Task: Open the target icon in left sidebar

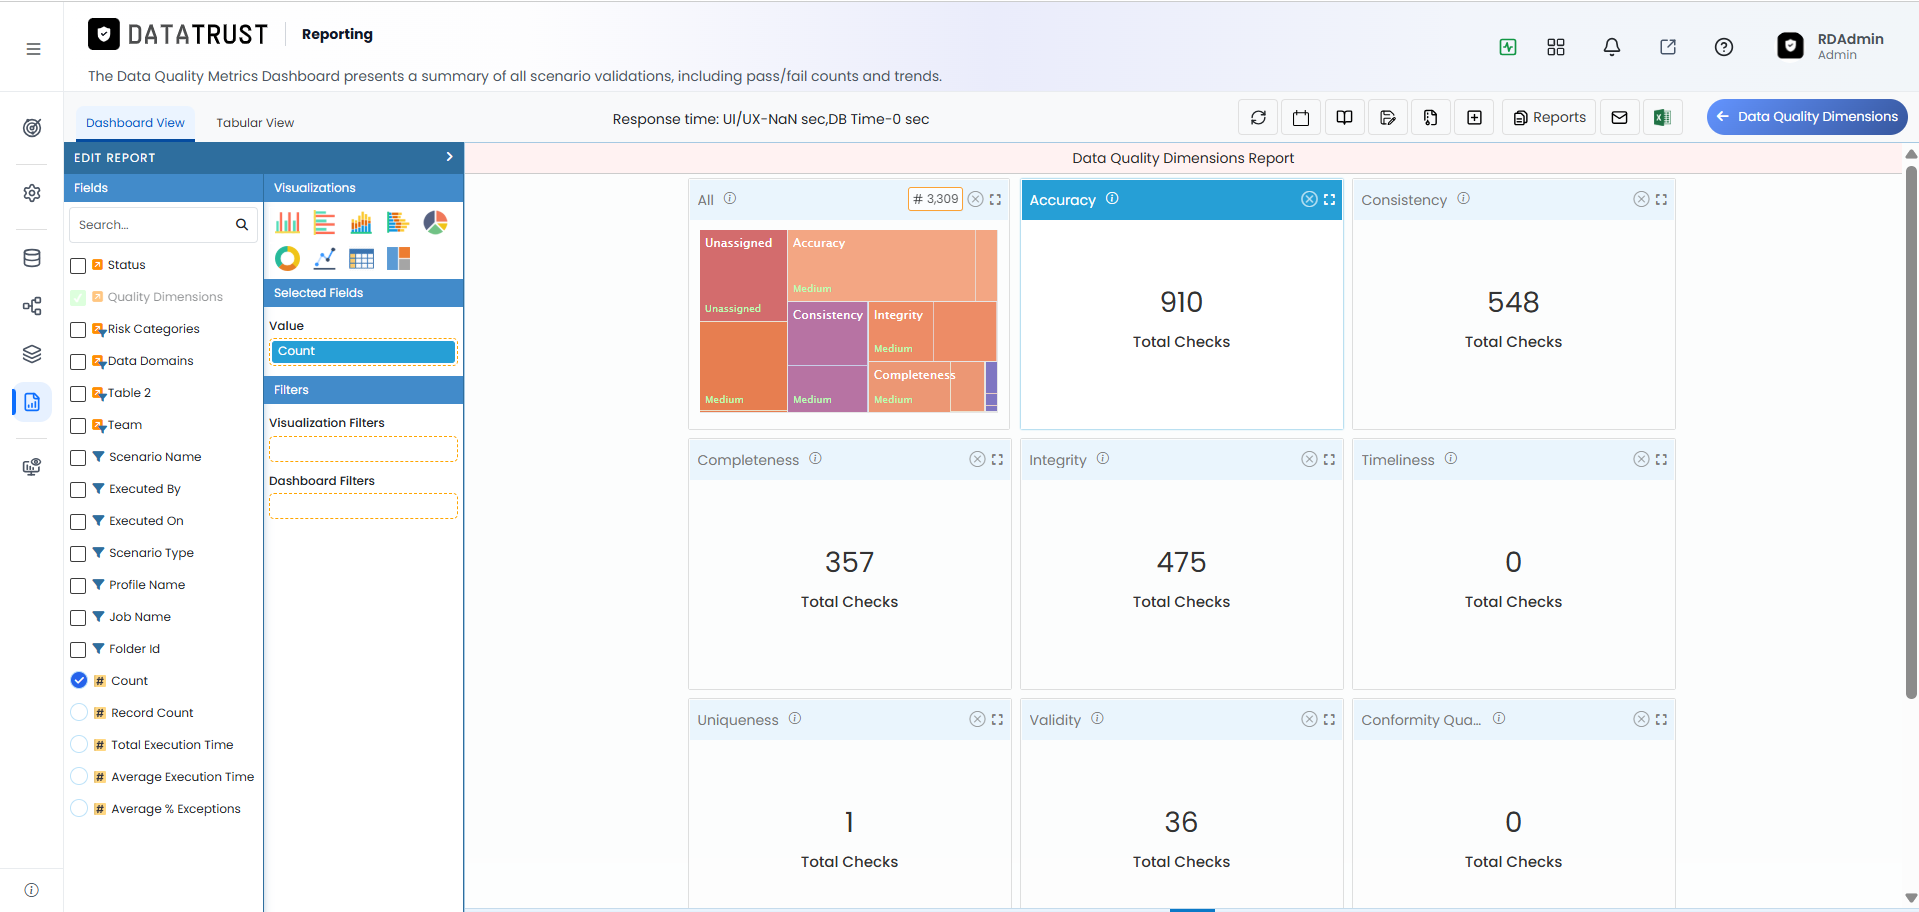Action: pos(32,128)
